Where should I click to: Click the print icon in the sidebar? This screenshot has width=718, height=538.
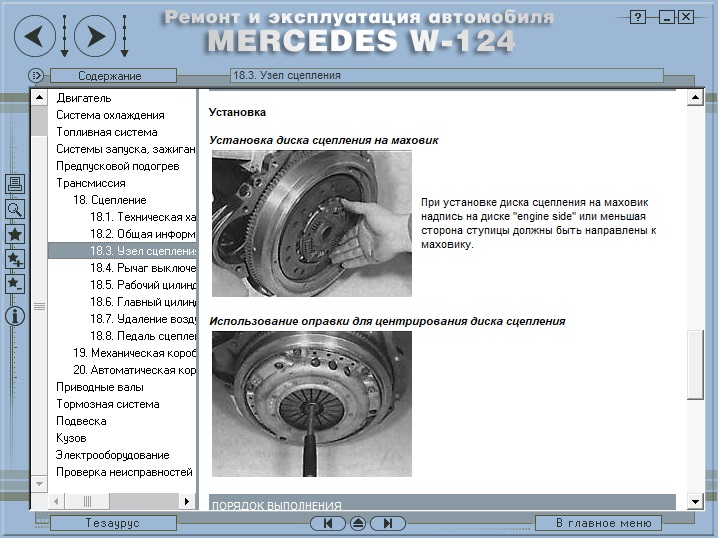(15, 184)
